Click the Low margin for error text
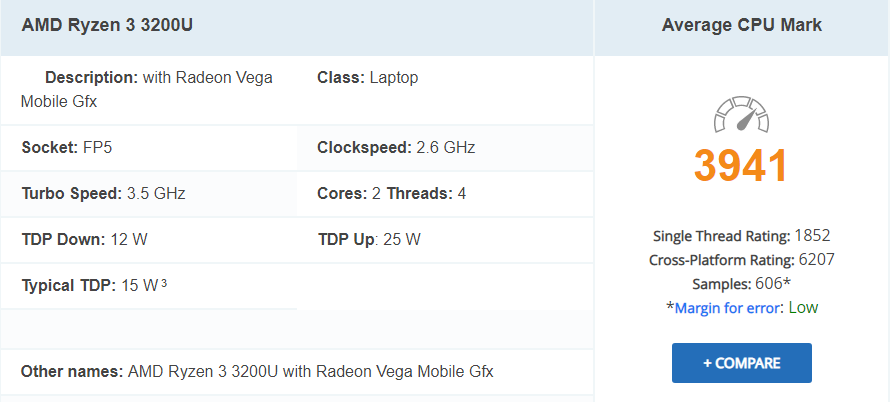The width and height of the screenshot is (890, 402). pos(803,308)
